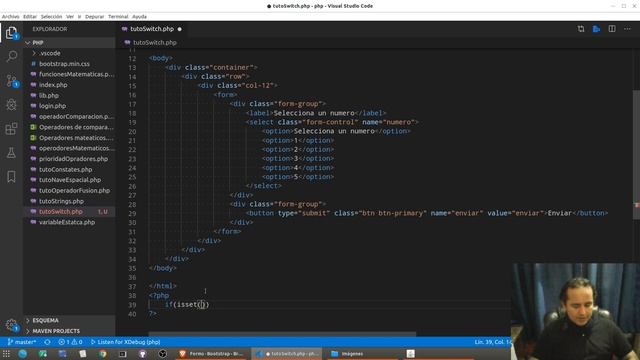Open the terminal icon in the taskbar
This screenshot has height=360, width=640.
click(122, 354)
